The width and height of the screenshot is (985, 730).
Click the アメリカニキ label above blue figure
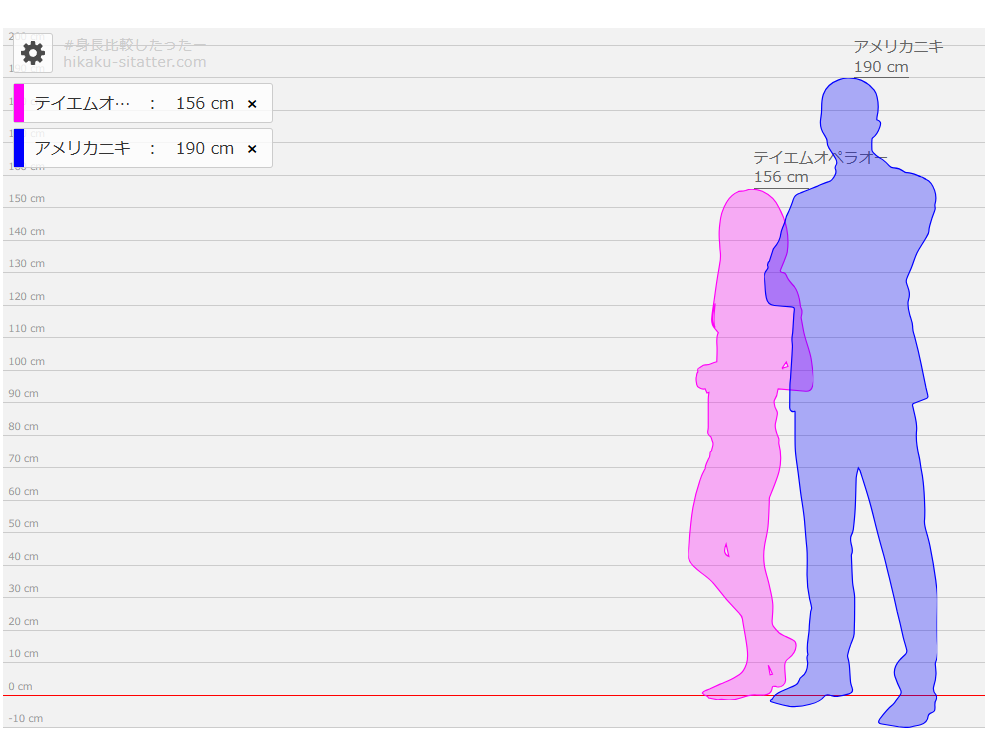(x=897, y=47)
